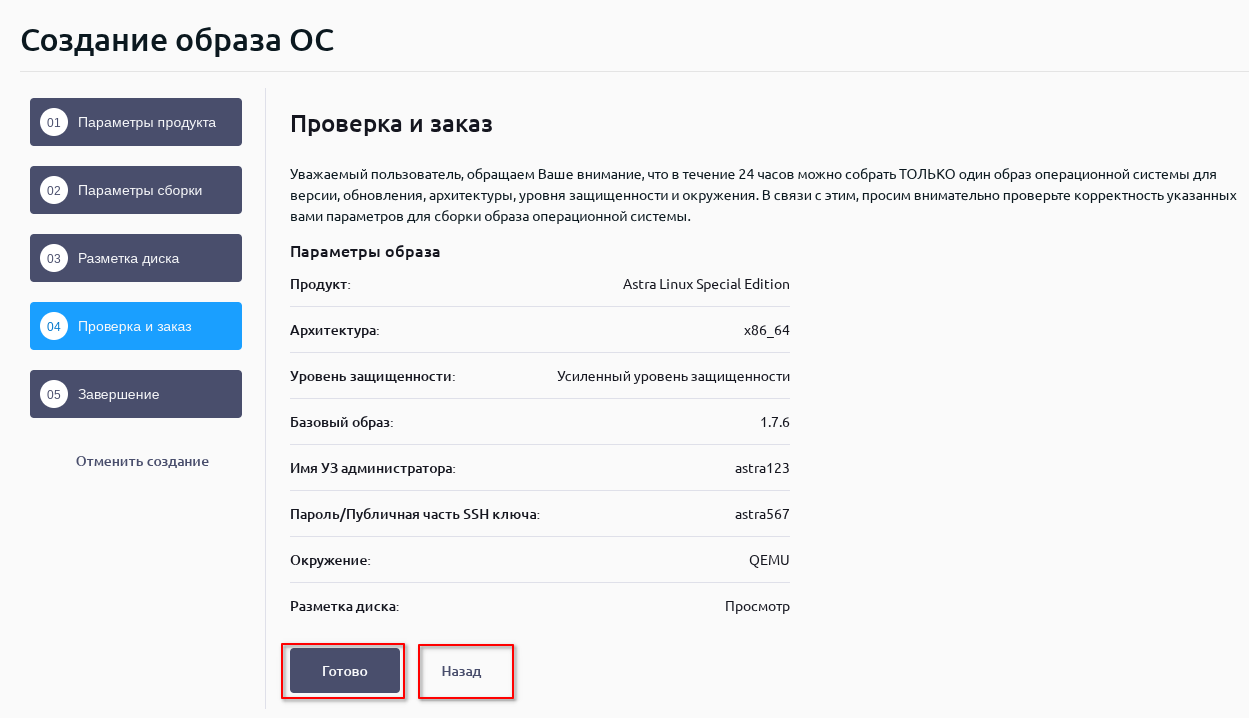This screenshot has width=1249, height=718.
Task: Click the astra567 password value
Action: pyautogui.click(x=762, y=514)
